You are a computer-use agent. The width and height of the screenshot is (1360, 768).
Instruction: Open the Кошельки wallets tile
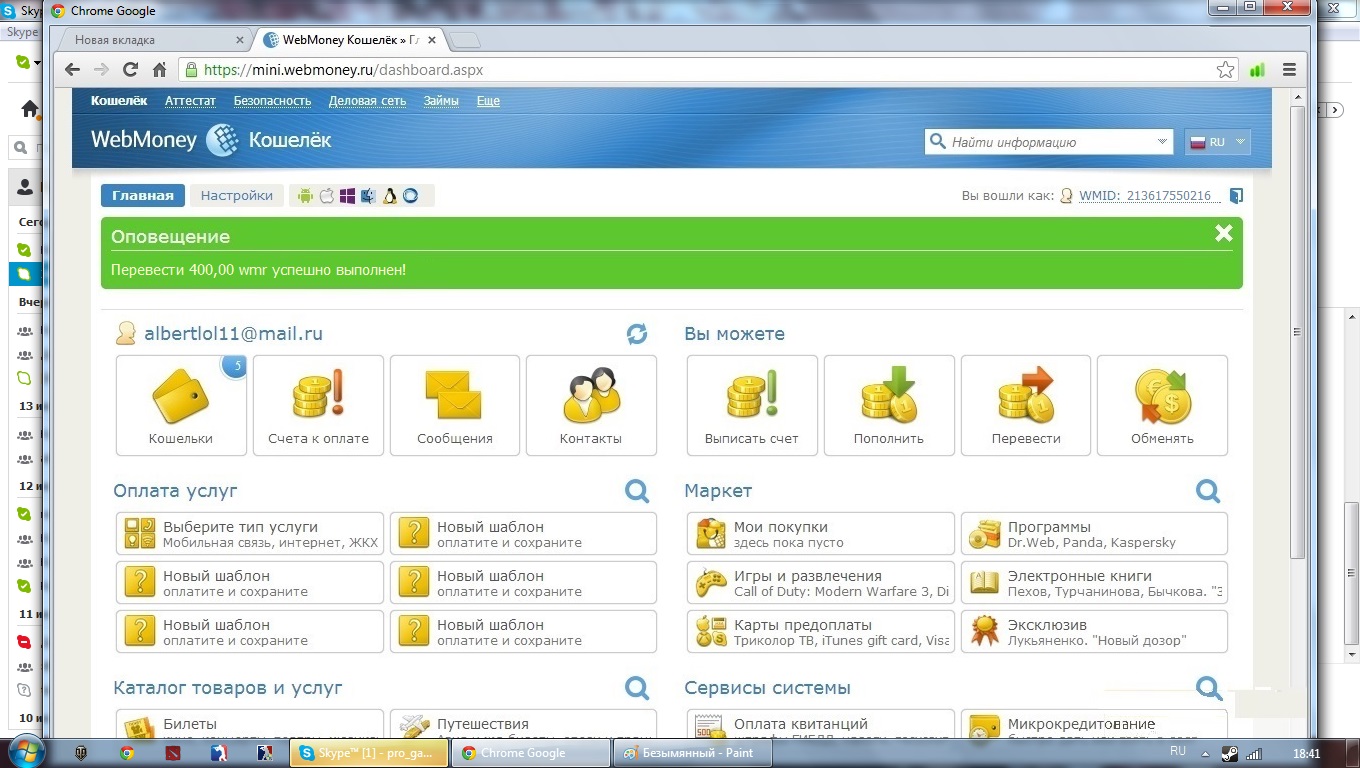pyautogui.click(x=181, y=405)
